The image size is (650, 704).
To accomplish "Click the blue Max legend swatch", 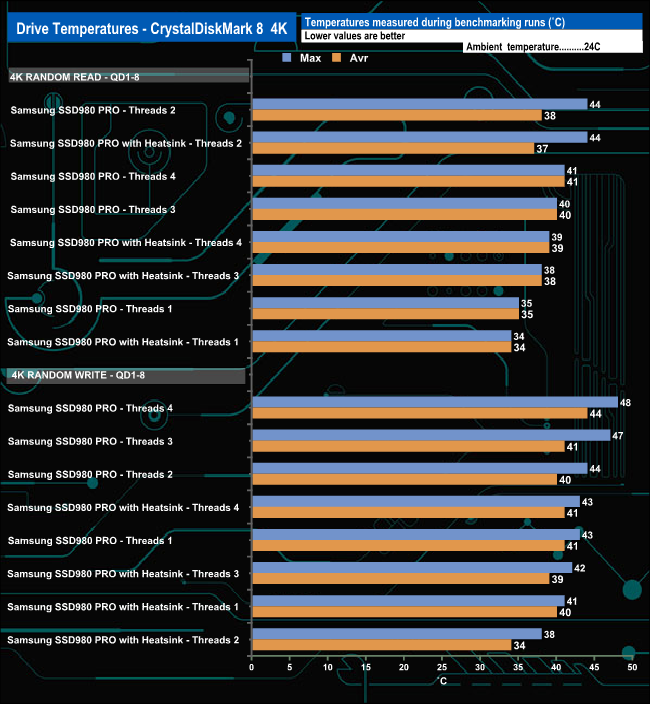I will point(287,57).
